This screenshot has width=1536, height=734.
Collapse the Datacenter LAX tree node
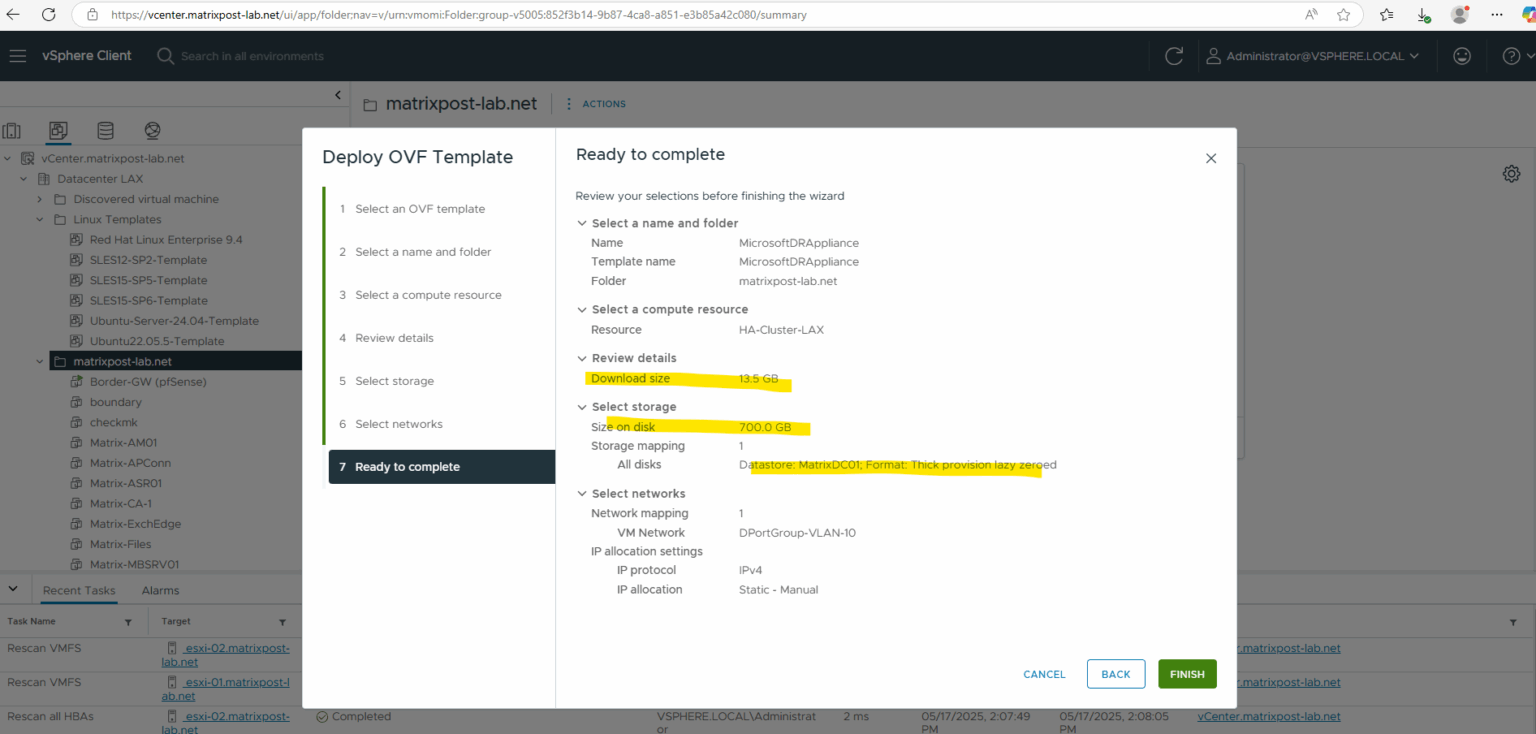[x=22, y=178]
